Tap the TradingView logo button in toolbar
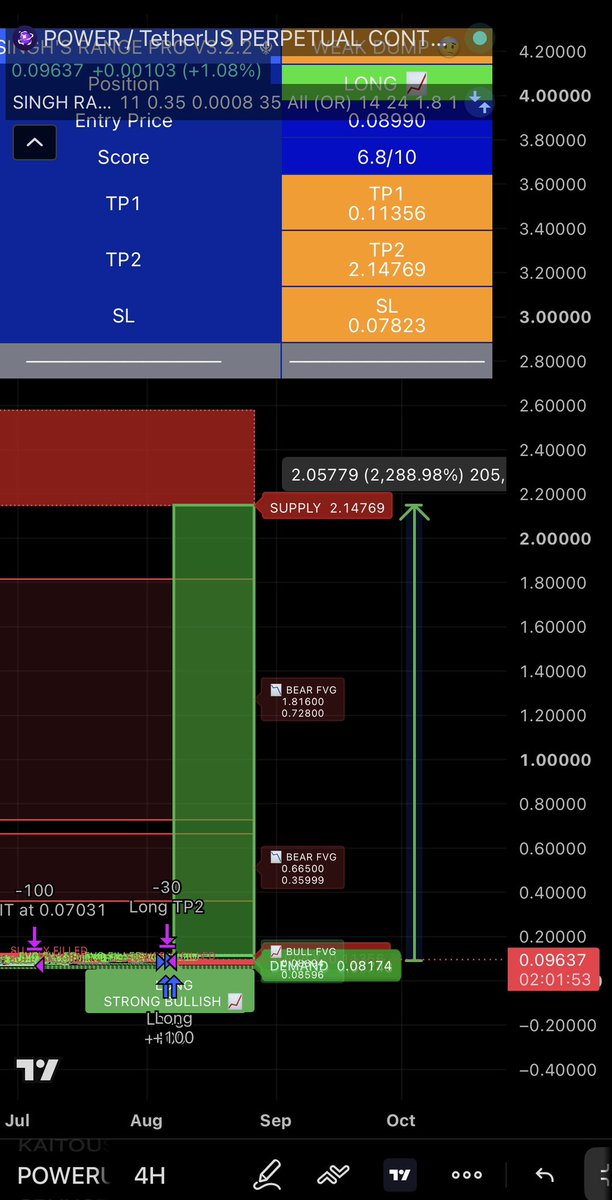612x1200 pixels. point(400,1175)
